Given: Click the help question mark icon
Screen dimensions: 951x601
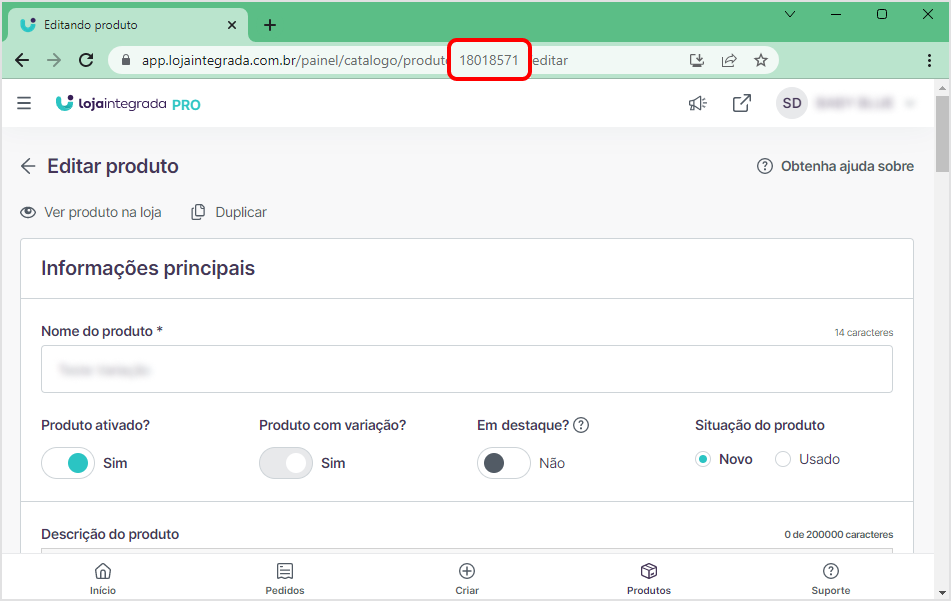Looking at the screenshot, I should pyautogui.click(x=765, y=166).
